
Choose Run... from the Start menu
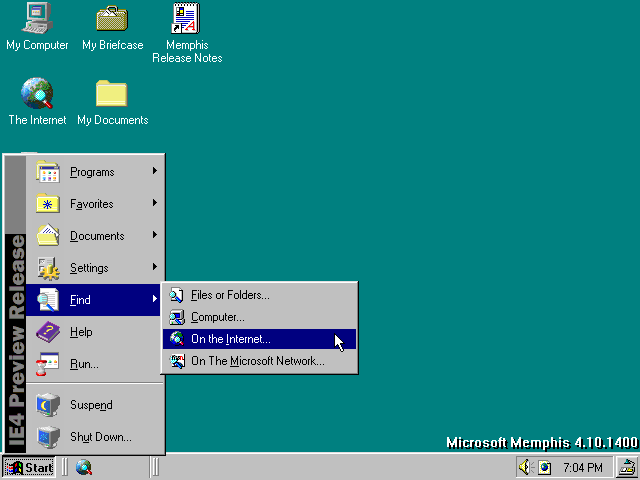94,364
